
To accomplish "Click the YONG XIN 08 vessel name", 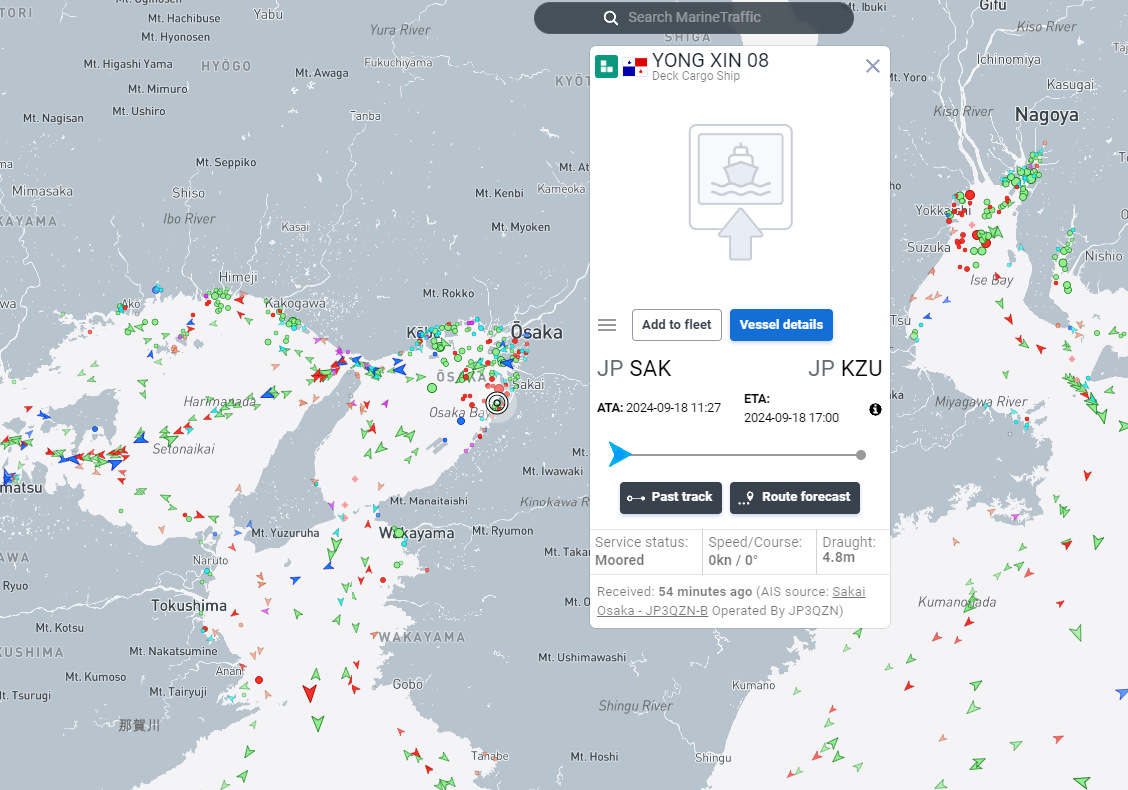I will pos(710,60).
